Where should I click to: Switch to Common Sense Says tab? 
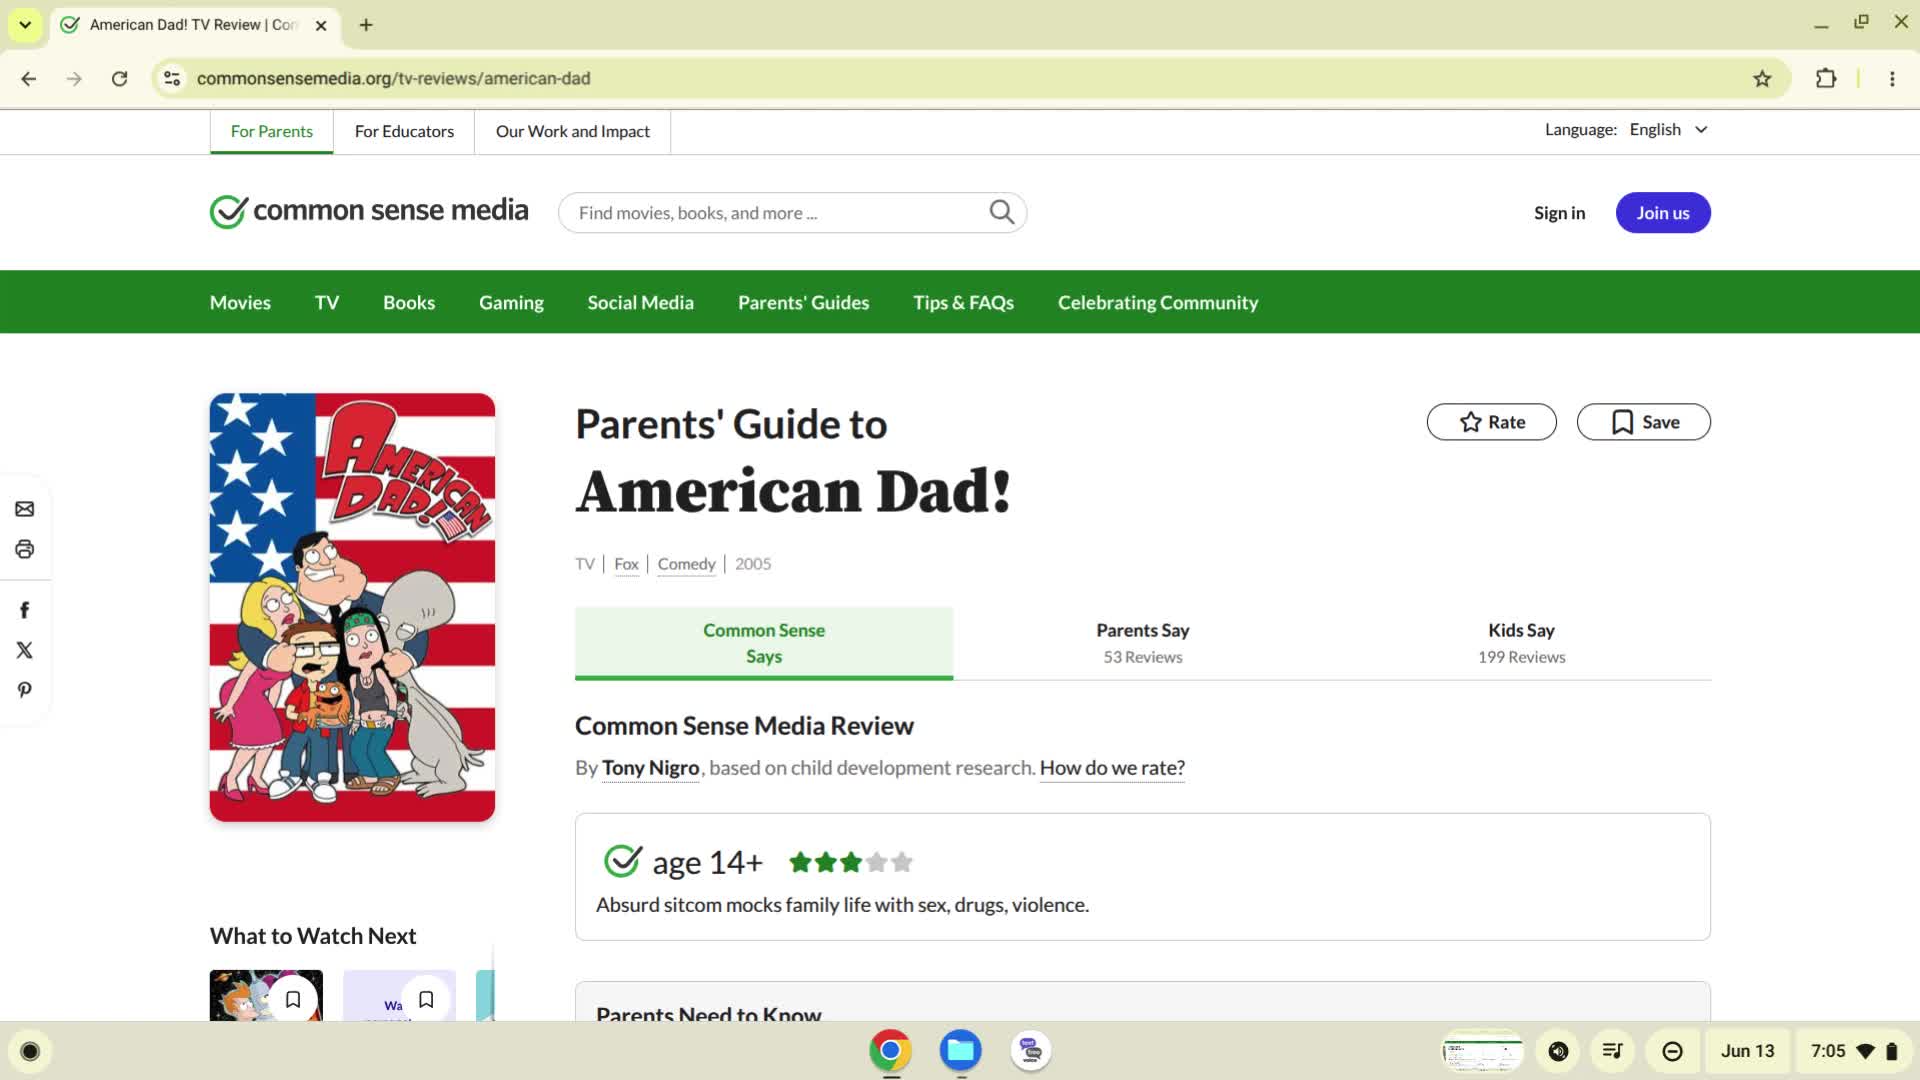point(764,643)
